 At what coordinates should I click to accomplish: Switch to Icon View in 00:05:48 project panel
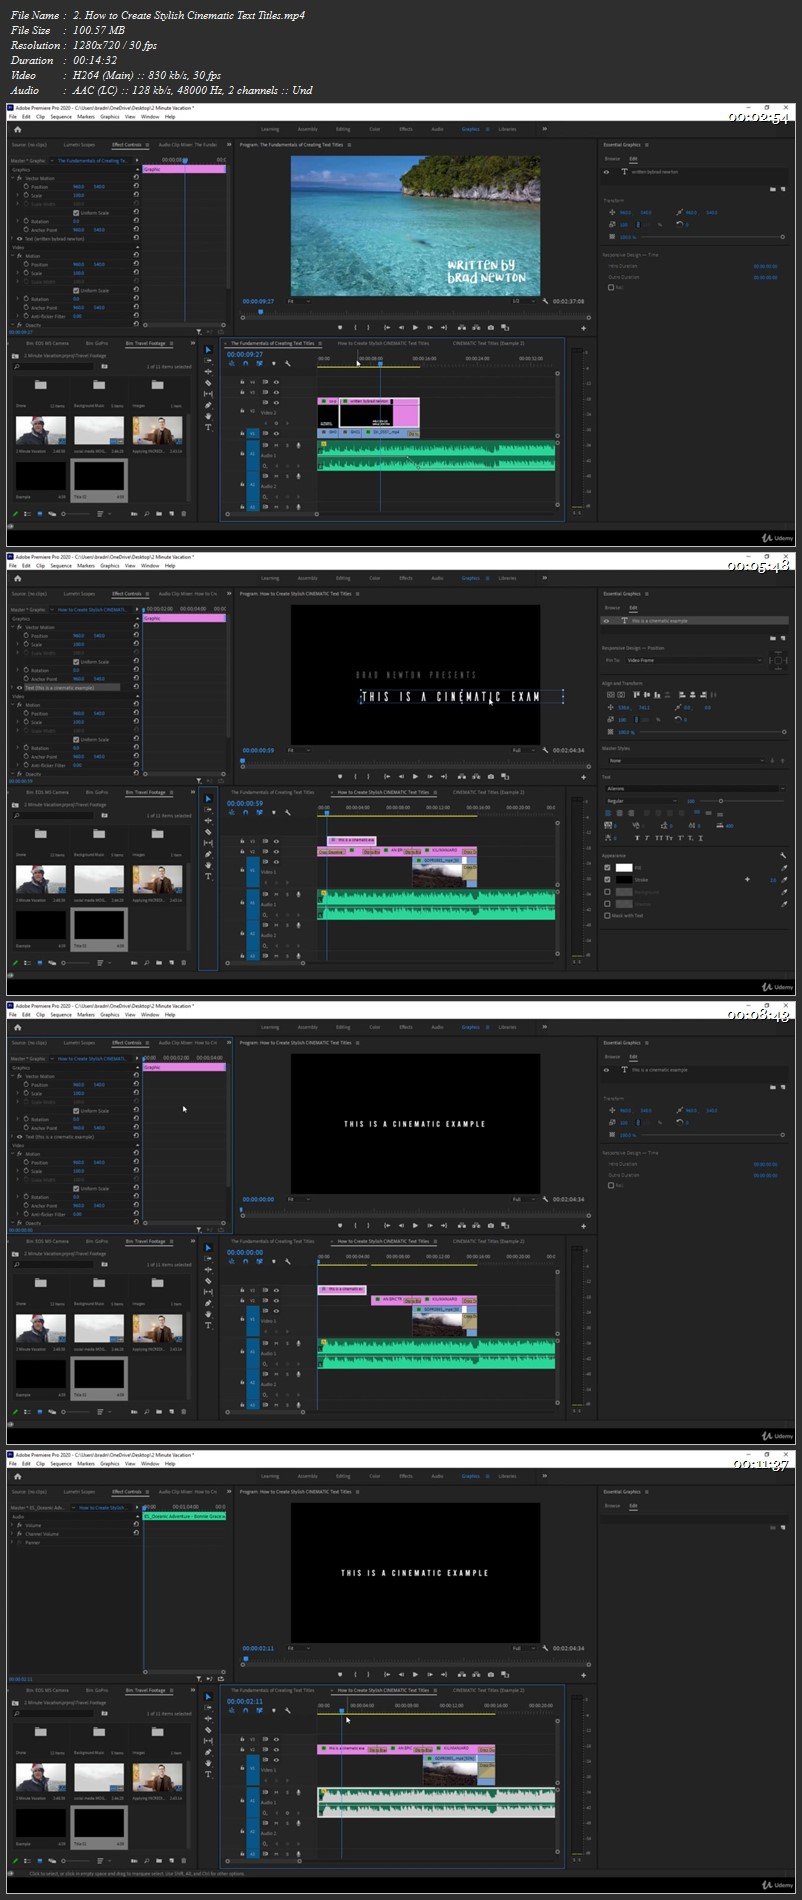[x=39, y=963]
